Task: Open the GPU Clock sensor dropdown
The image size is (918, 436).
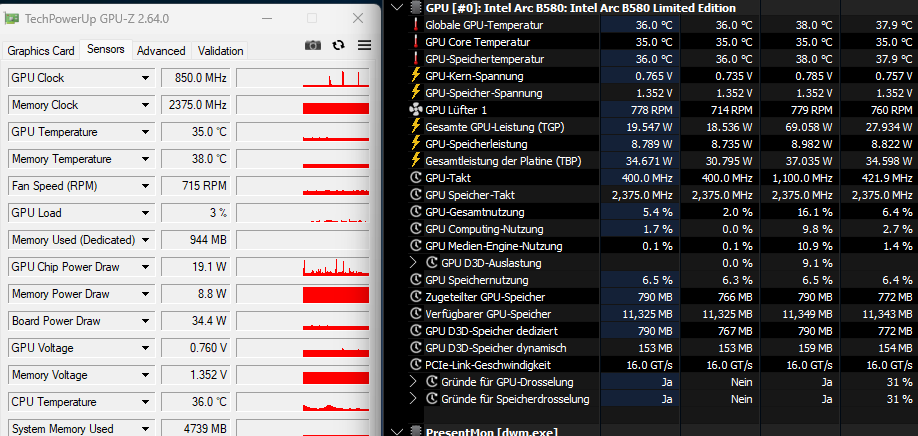Action: pos(145,78)
